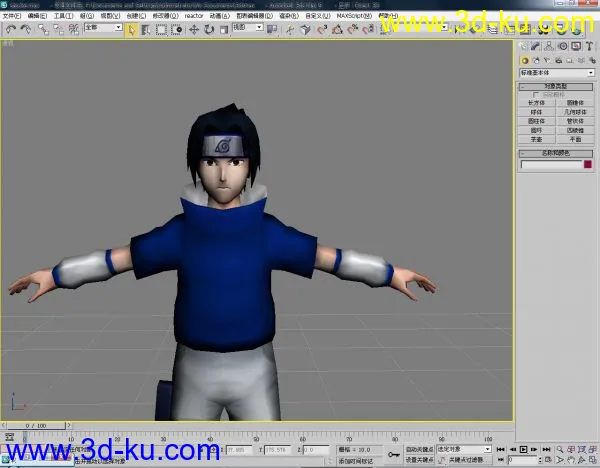Click the Undo arrow icon
Screen dimensions: 600x468
(x=11, y=29)
